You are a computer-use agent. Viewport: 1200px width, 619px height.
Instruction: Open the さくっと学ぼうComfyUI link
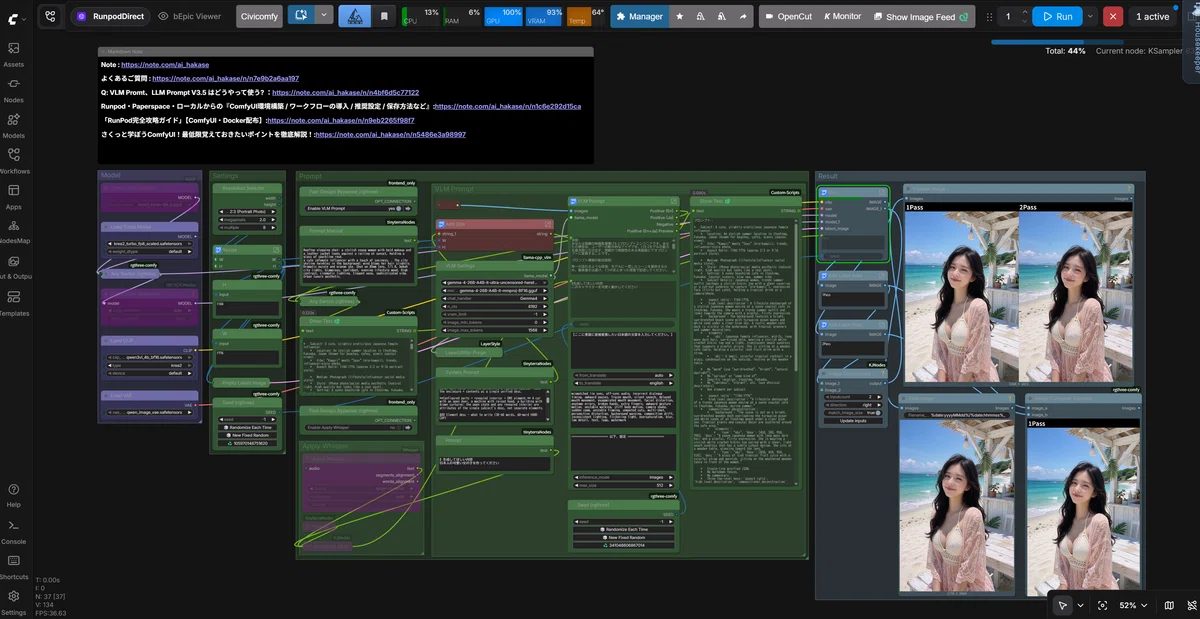pos(390,134)
